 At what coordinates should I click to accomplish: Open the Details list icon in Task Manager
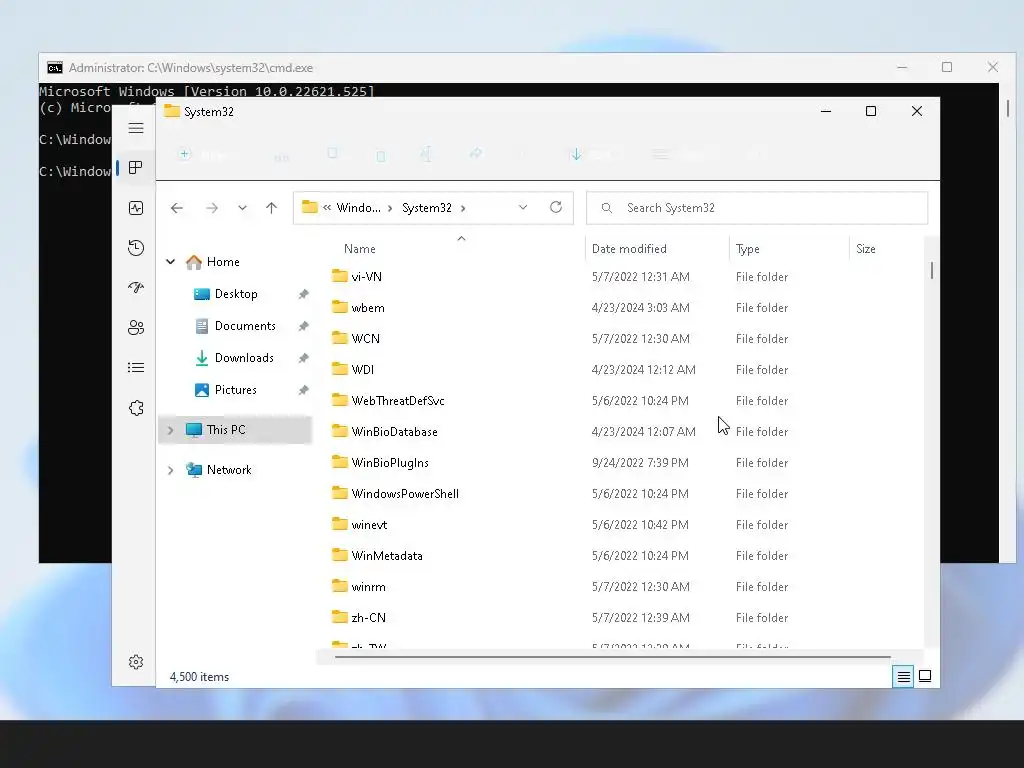pyautogui.click(x=136, y=368)
